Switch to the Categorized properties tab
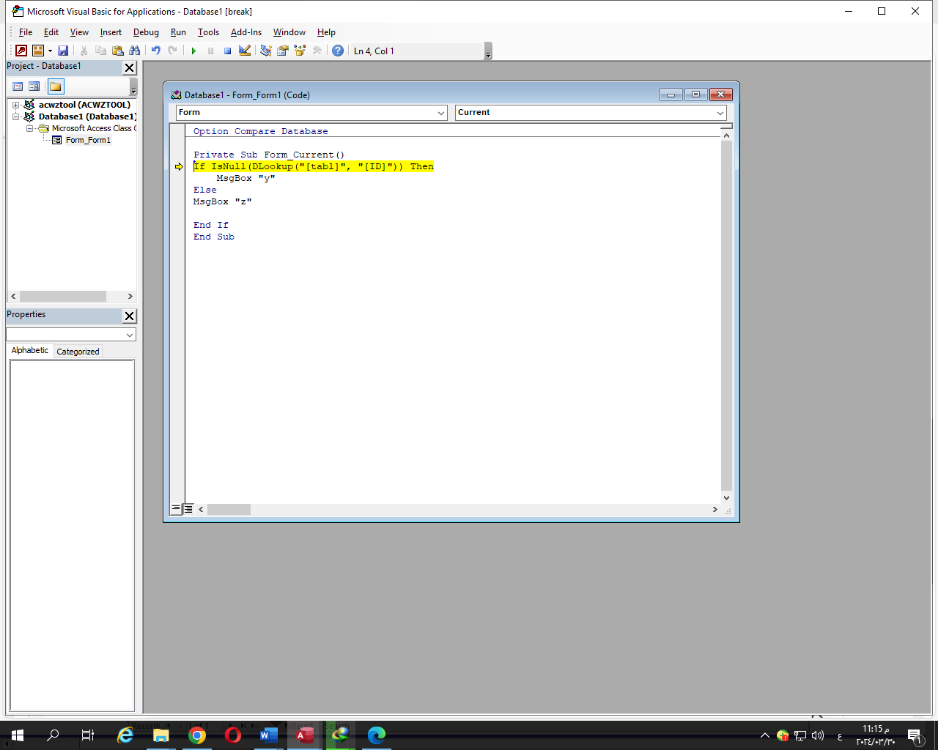 tap(78, 352)
